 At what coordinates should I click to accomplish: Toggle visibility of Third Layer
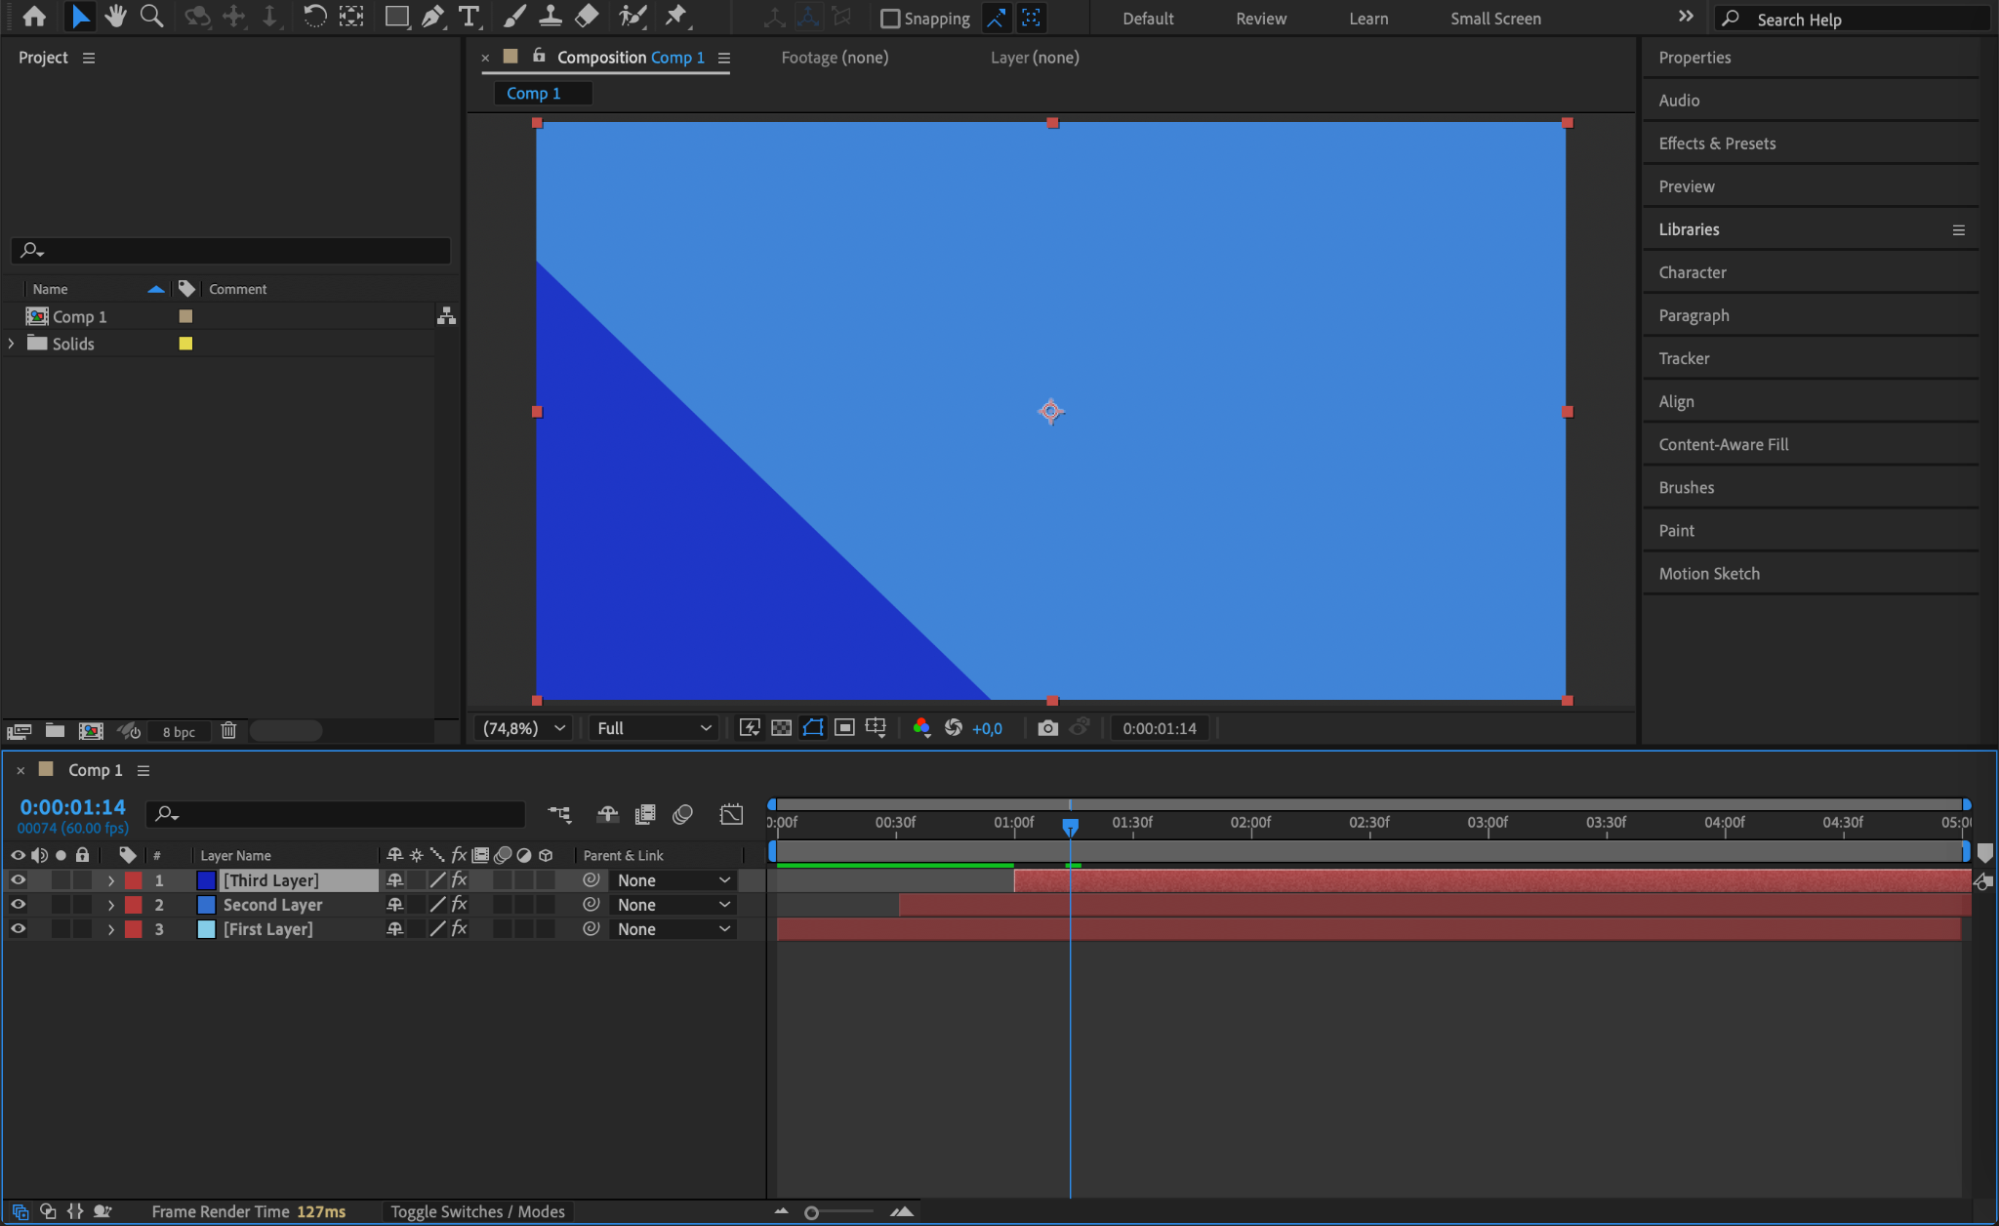tap(18, 880)
